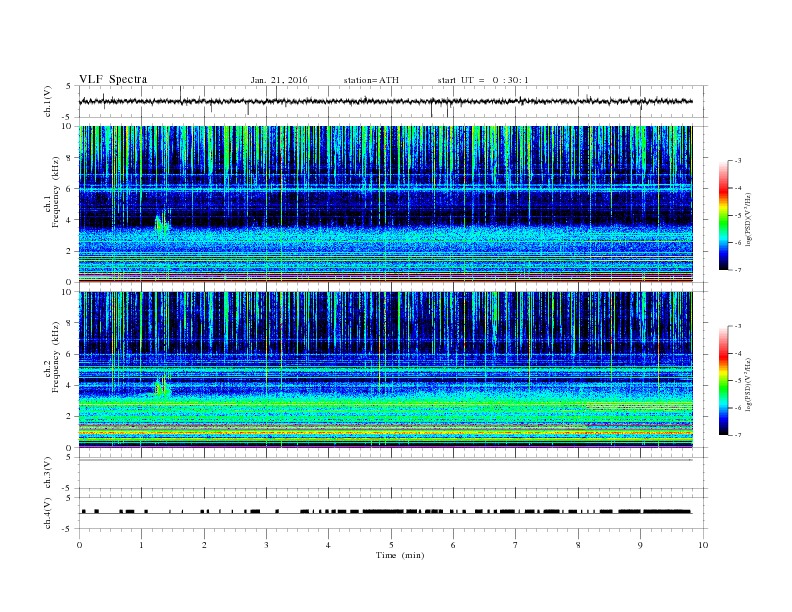Click the "VLF Spectra" plot title
792x612 pixels.
113,79
